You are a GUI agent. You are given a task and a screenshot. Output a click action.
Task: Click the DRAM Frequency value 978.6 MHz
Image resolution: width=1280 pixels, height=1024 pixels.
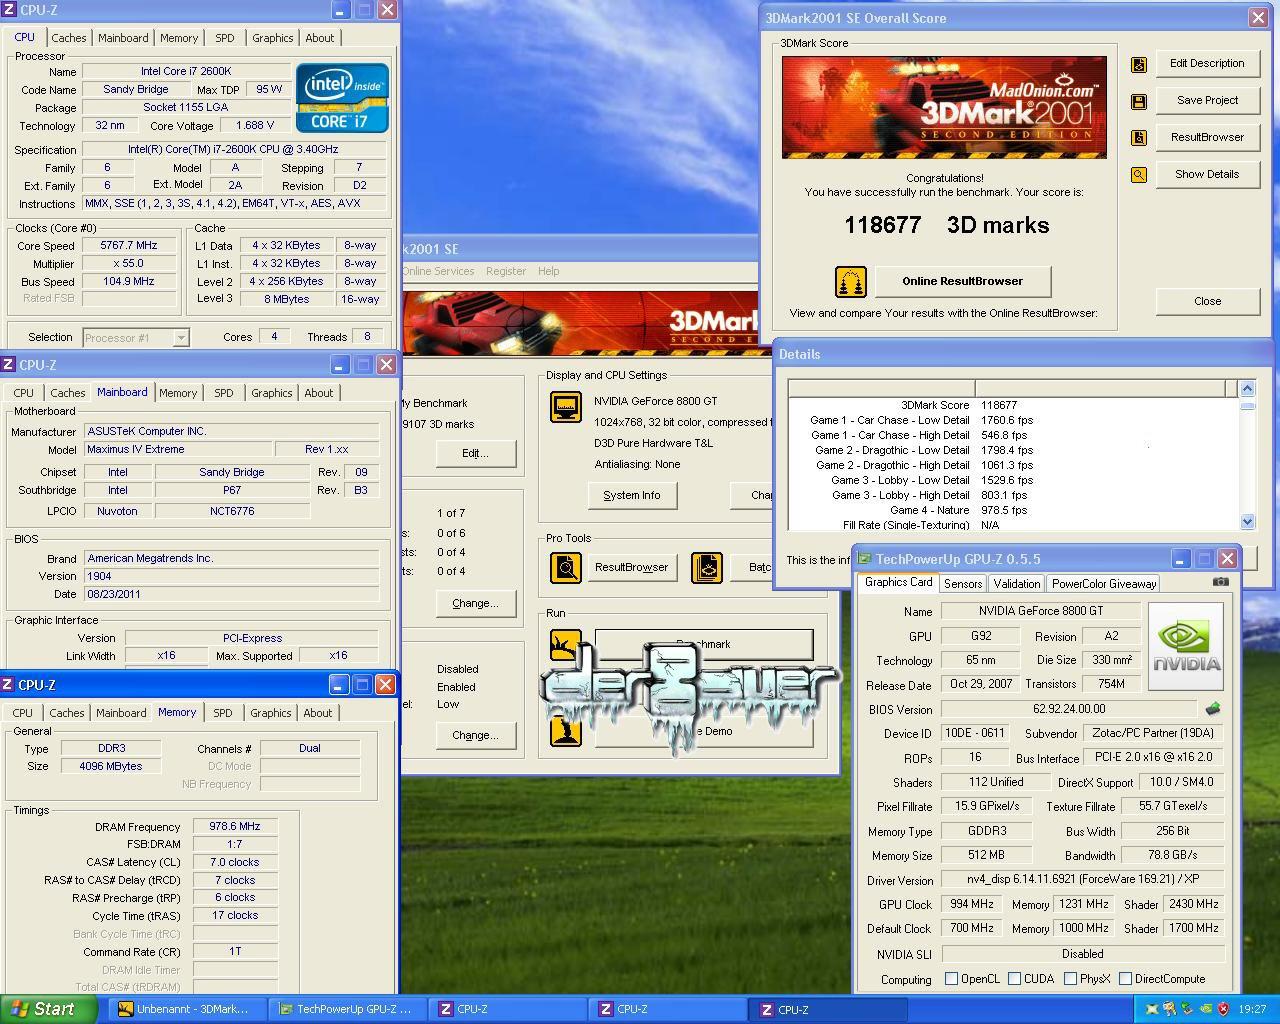(235, 826)
